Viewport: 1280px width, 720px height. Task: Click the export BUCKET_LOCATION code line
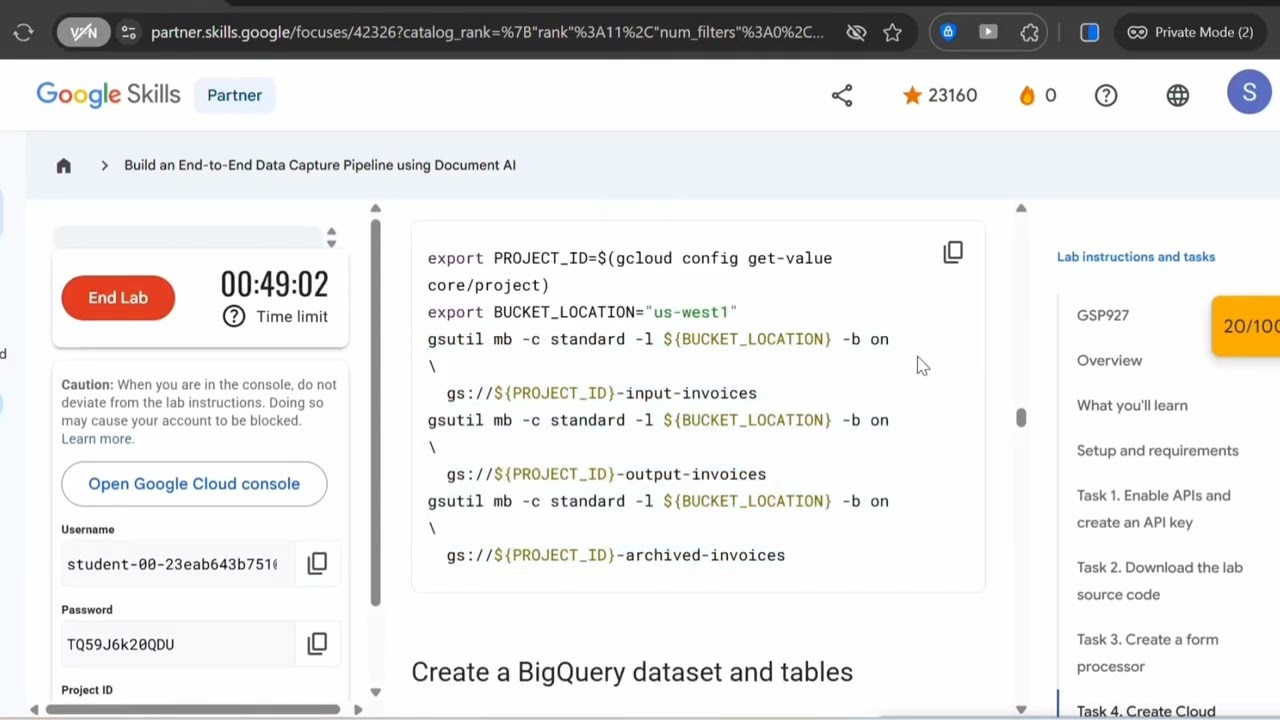pos(582,312)
